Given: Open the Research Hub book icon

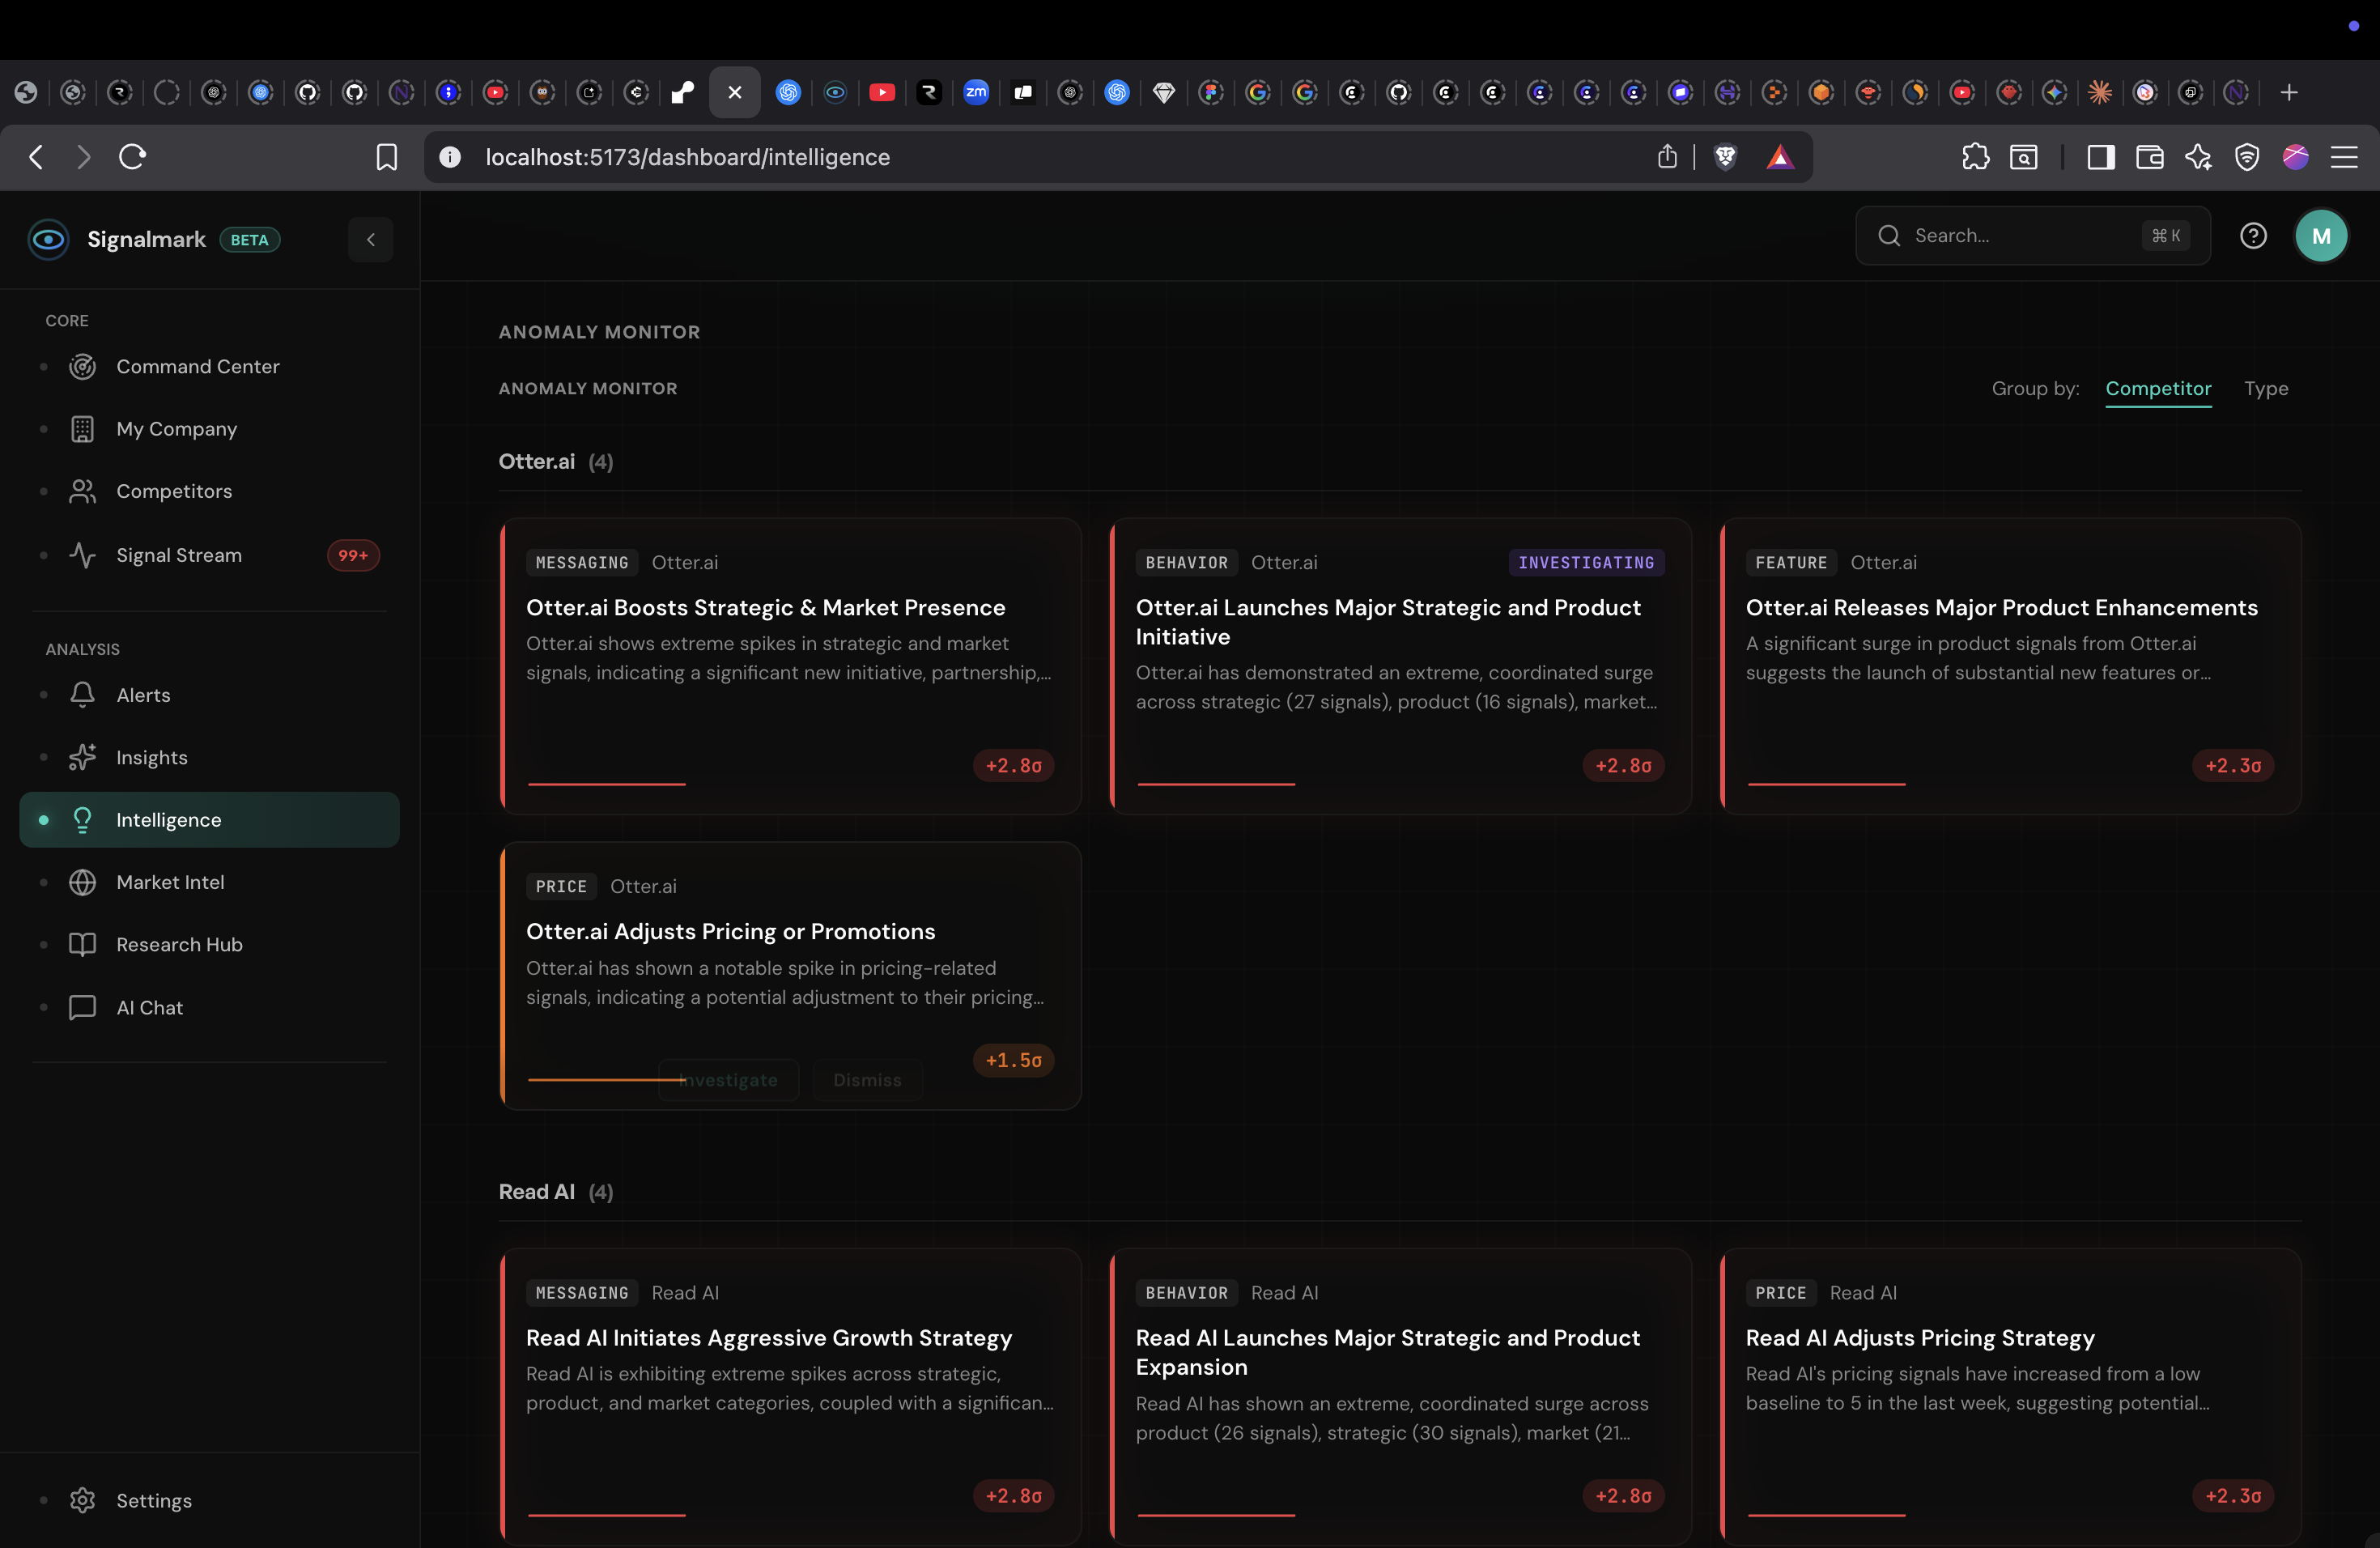Looking at the screenshot, I should pos(82,944).
